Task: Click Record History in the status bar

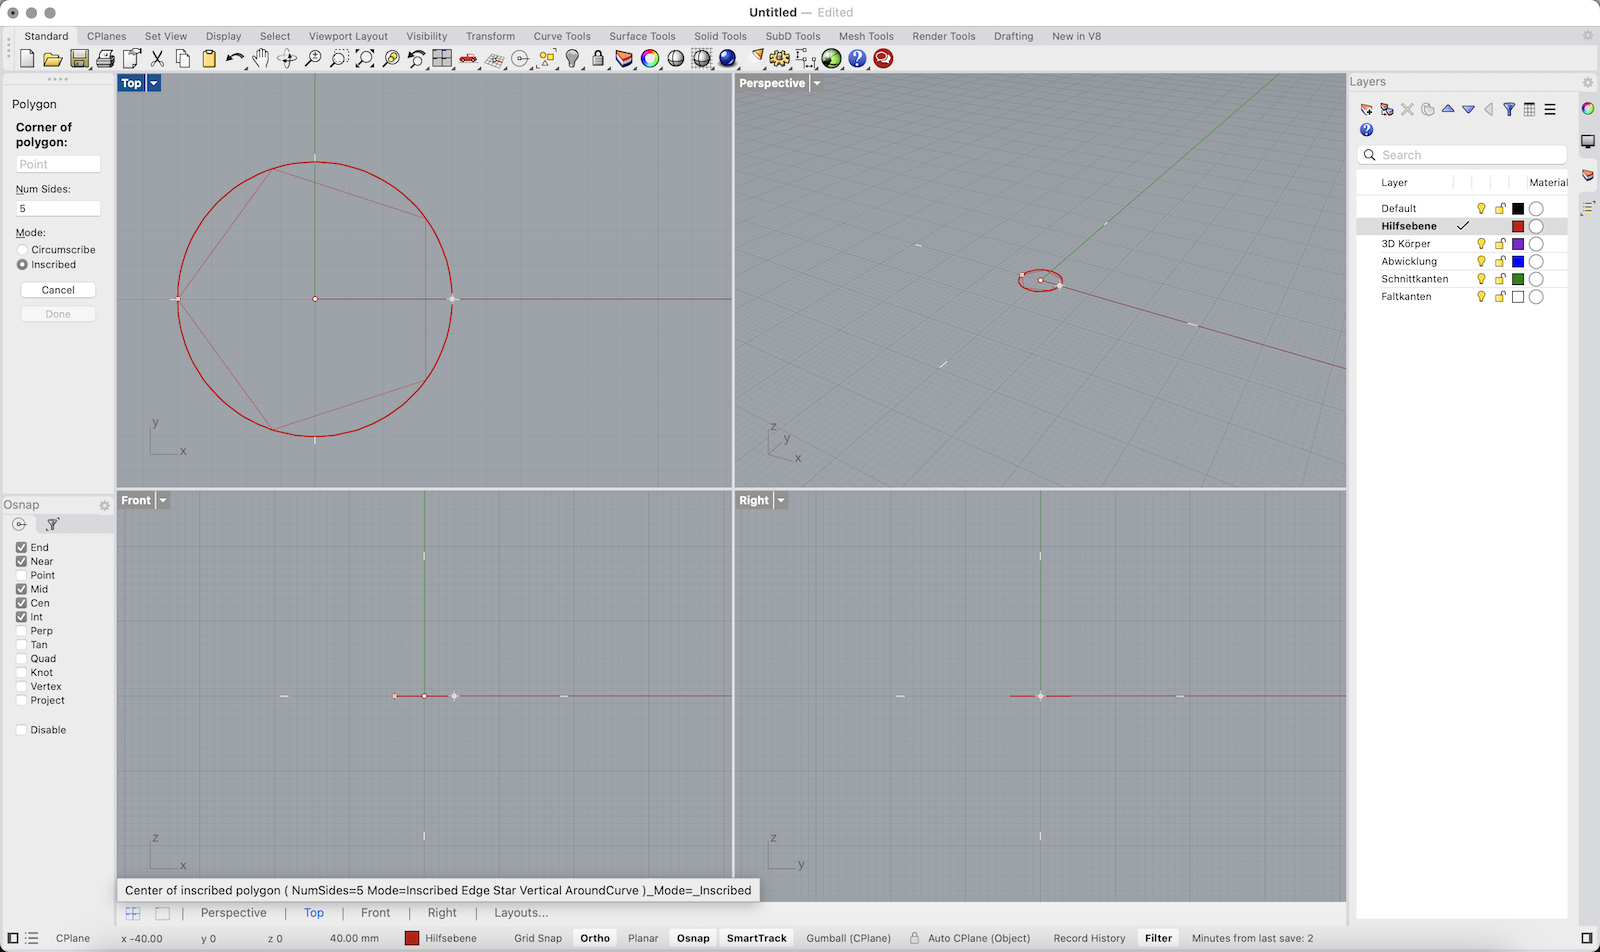Action: click(1089, 938)
